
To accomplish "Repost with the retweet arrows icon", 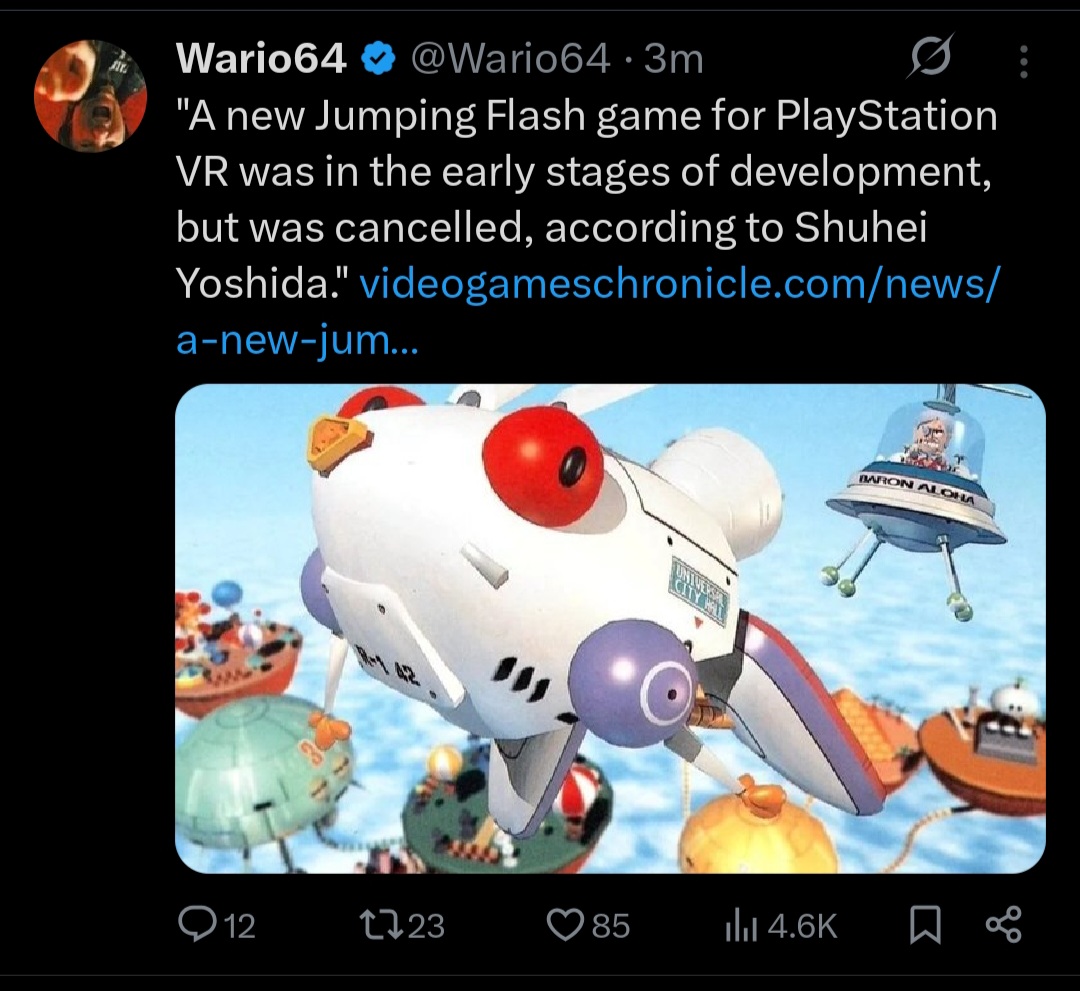I will coord(382,925).
